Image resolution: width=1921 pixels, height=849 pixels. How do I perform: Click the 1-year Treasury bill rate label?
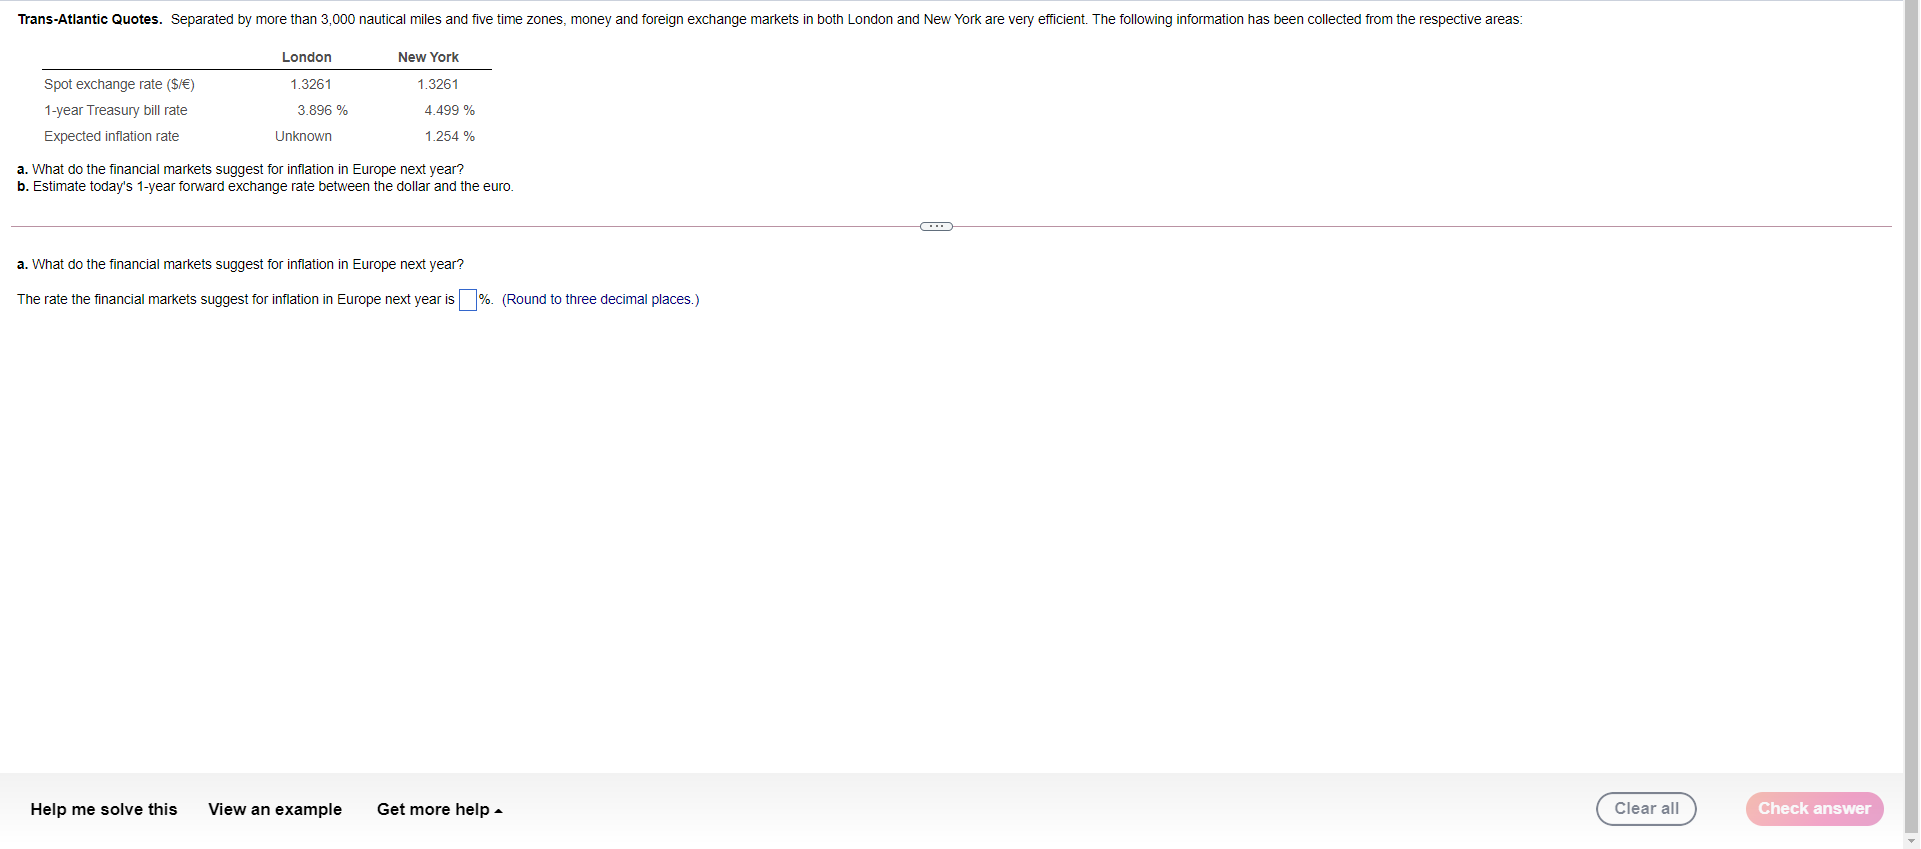(116, 110)
